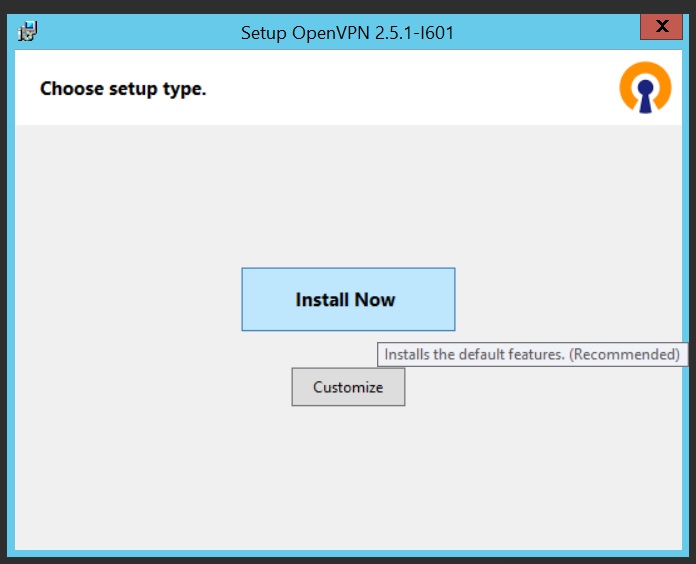This screenshot has width=696, height=564.
Task: Click the OpenVPN keyhole logo
Action: [645, 87]
